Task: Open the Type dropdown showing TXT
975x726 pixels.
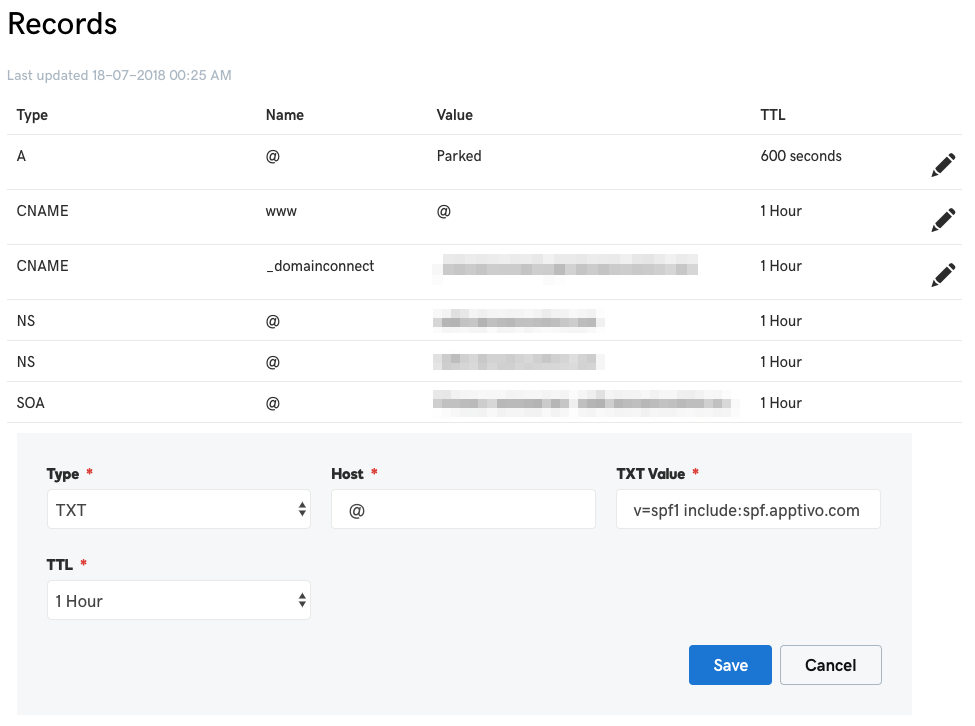Action: 178,510
